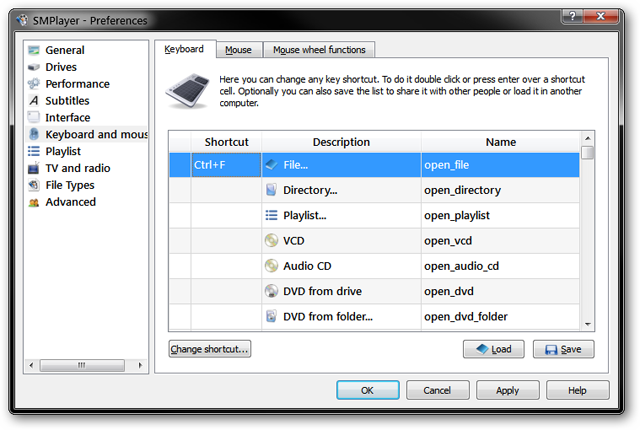Click the VCD disc icon
Screen dimensions: 640x430
click(271, 241)
